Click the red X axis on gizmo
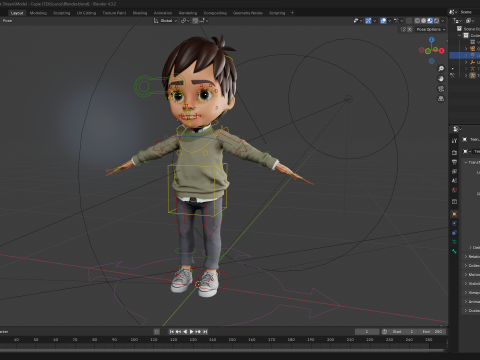Image resolution: width=480 pixels, height=360 pixels. coord(442,51)
